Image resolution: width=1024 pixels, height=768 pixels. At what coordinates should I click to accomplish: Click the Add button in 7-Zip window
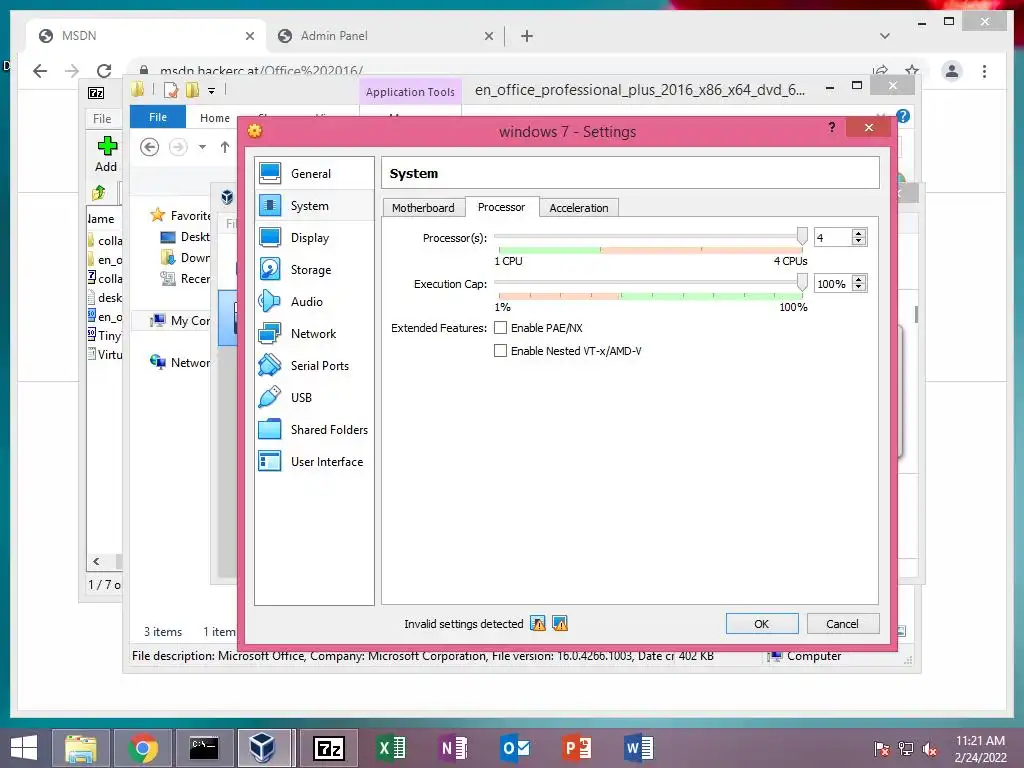[106, 154]
